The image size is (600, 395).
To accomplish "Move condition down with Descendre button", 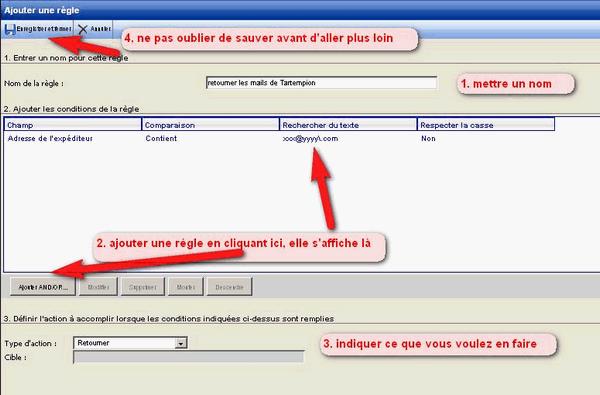I will pos(229,287).
